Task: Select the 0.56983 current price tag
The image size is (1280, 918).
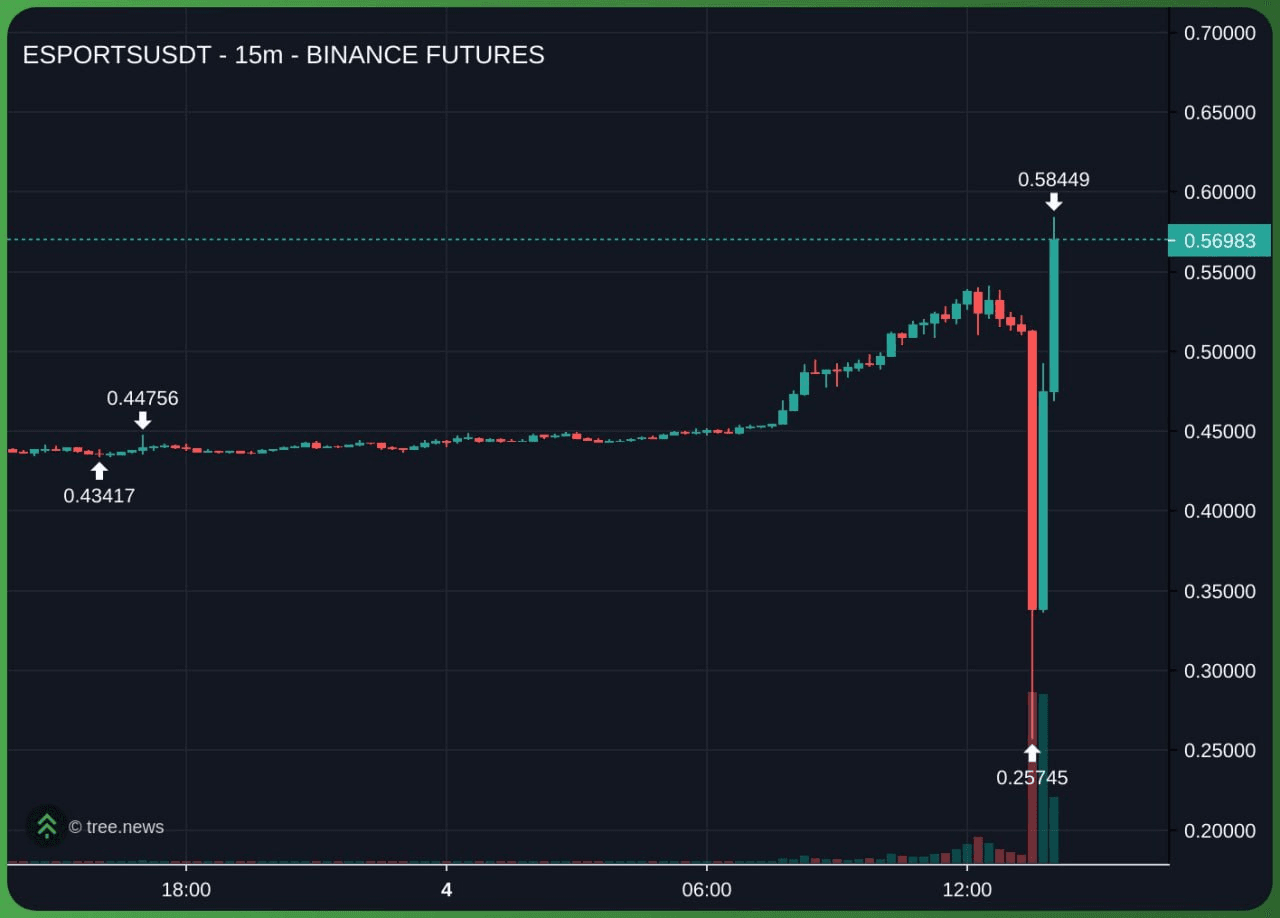Action: [x=1219, y=241]
